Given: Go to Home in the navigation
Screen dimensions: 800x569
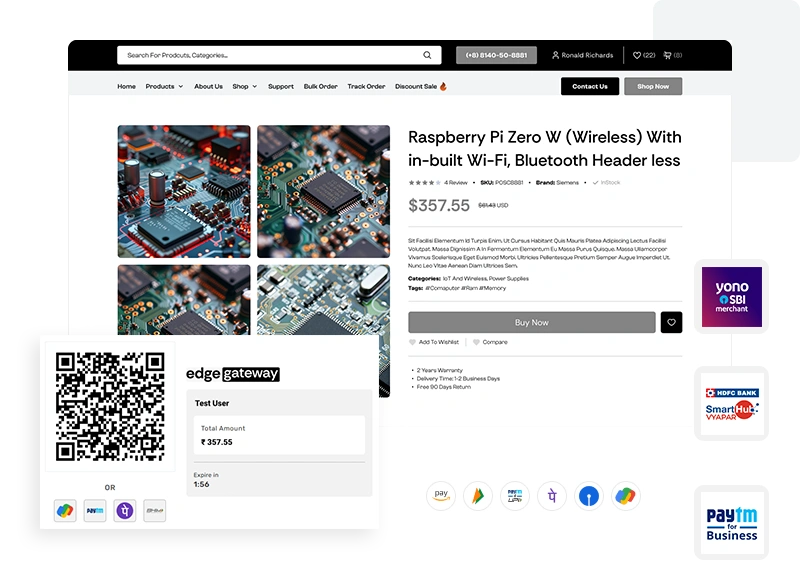Looking at the screenshot, I should click(x=127, y=86).
